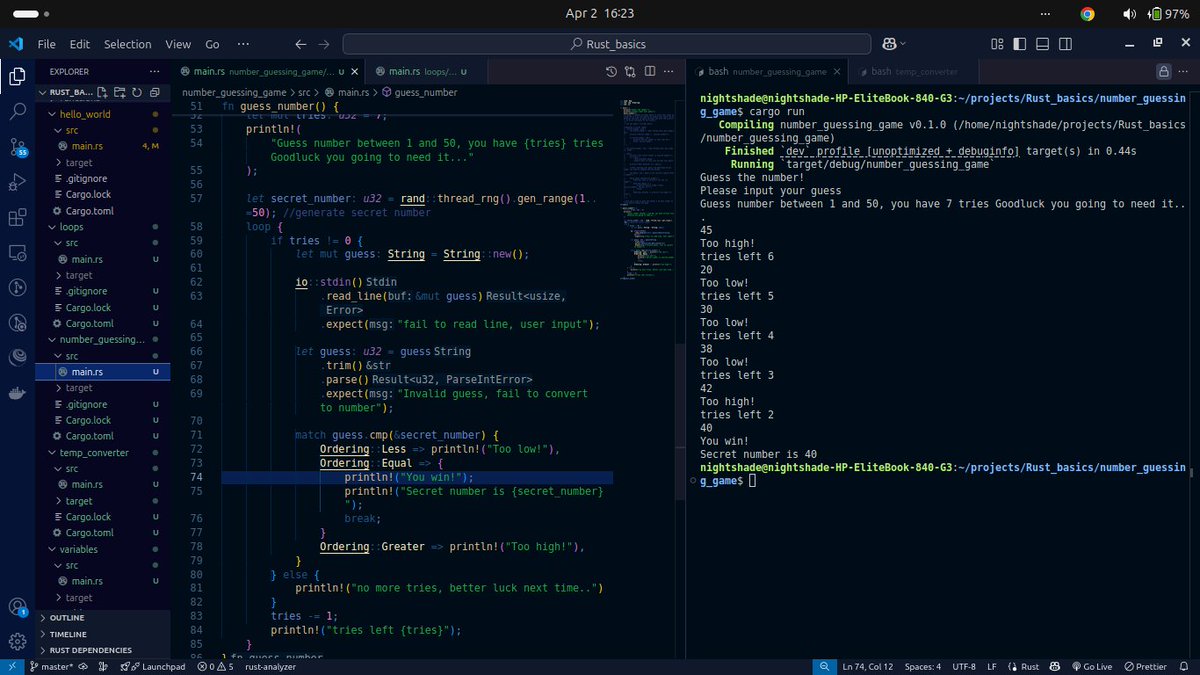
Task: Open the Accounts menu icon
Action: (17, 607)
